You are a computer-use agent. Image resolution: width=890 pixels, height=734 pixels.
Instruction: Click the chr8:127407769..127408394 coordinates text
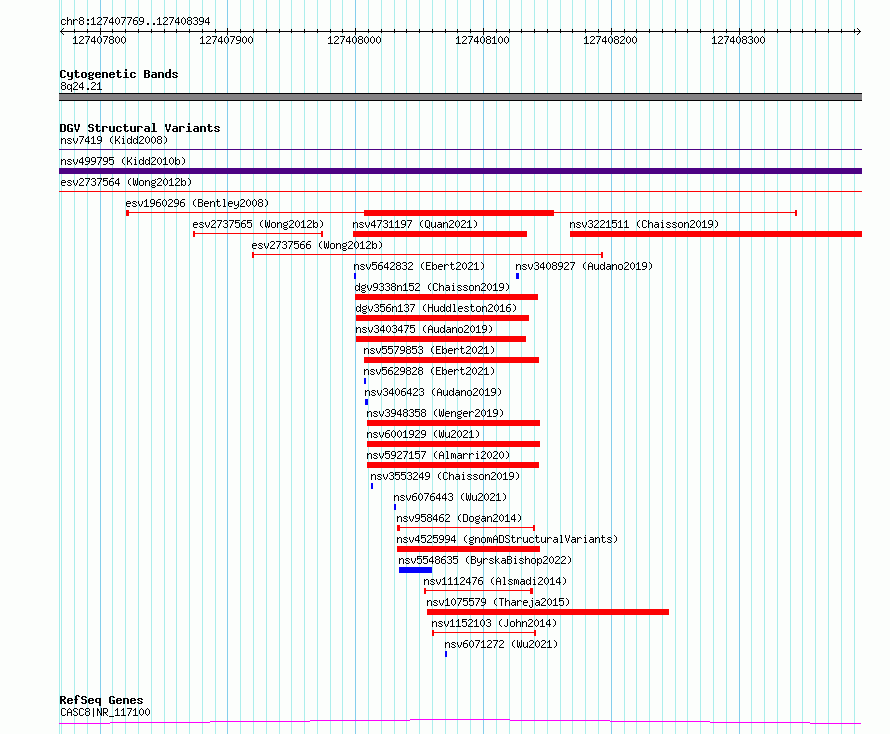135,22
